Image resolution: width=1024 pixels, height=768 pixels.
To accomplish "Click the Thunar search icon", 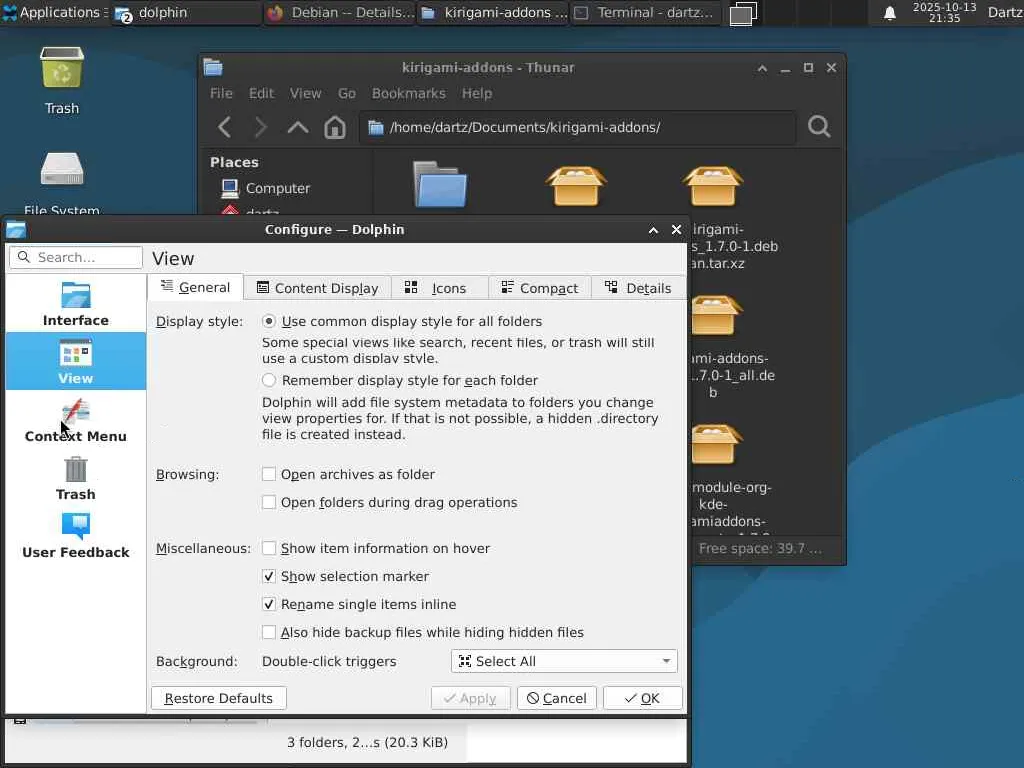I will tap(819, 127).
